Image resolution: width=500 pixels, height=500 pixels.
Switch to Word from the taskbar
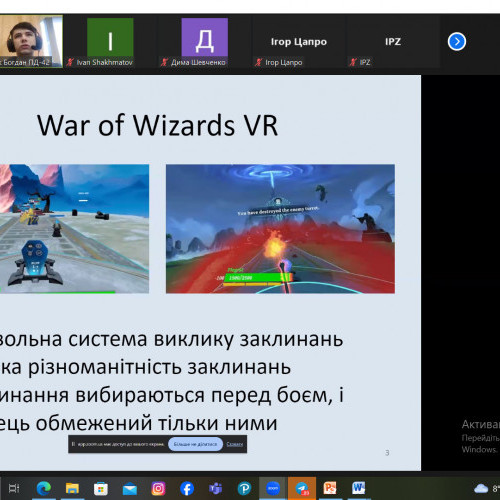(359, 489)
